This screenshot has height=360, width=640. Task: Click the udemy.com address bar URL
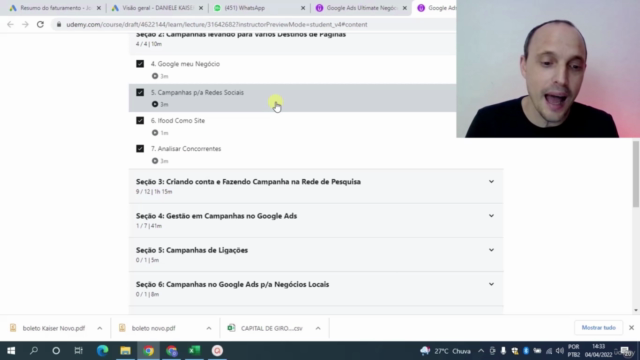pos(217,24)
